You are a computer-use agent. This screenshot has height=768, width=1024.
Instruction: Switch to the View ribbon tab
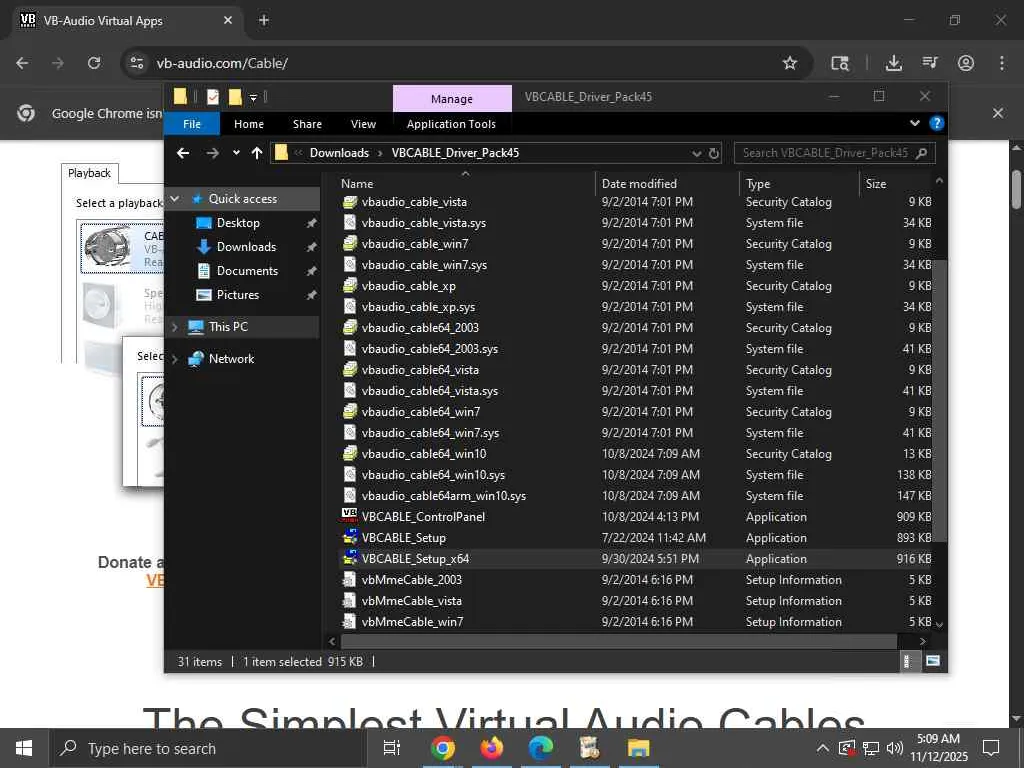(363, 124)
